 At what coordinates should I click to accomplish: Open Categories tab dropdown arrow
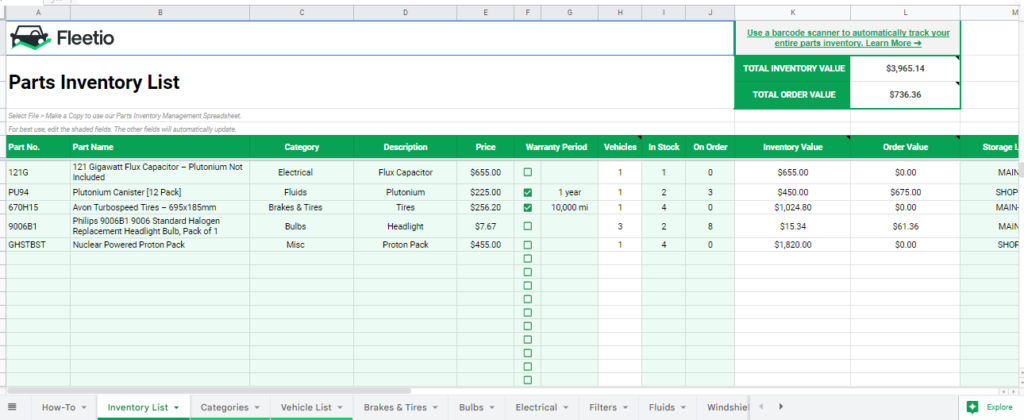click(x=257, y=408)
